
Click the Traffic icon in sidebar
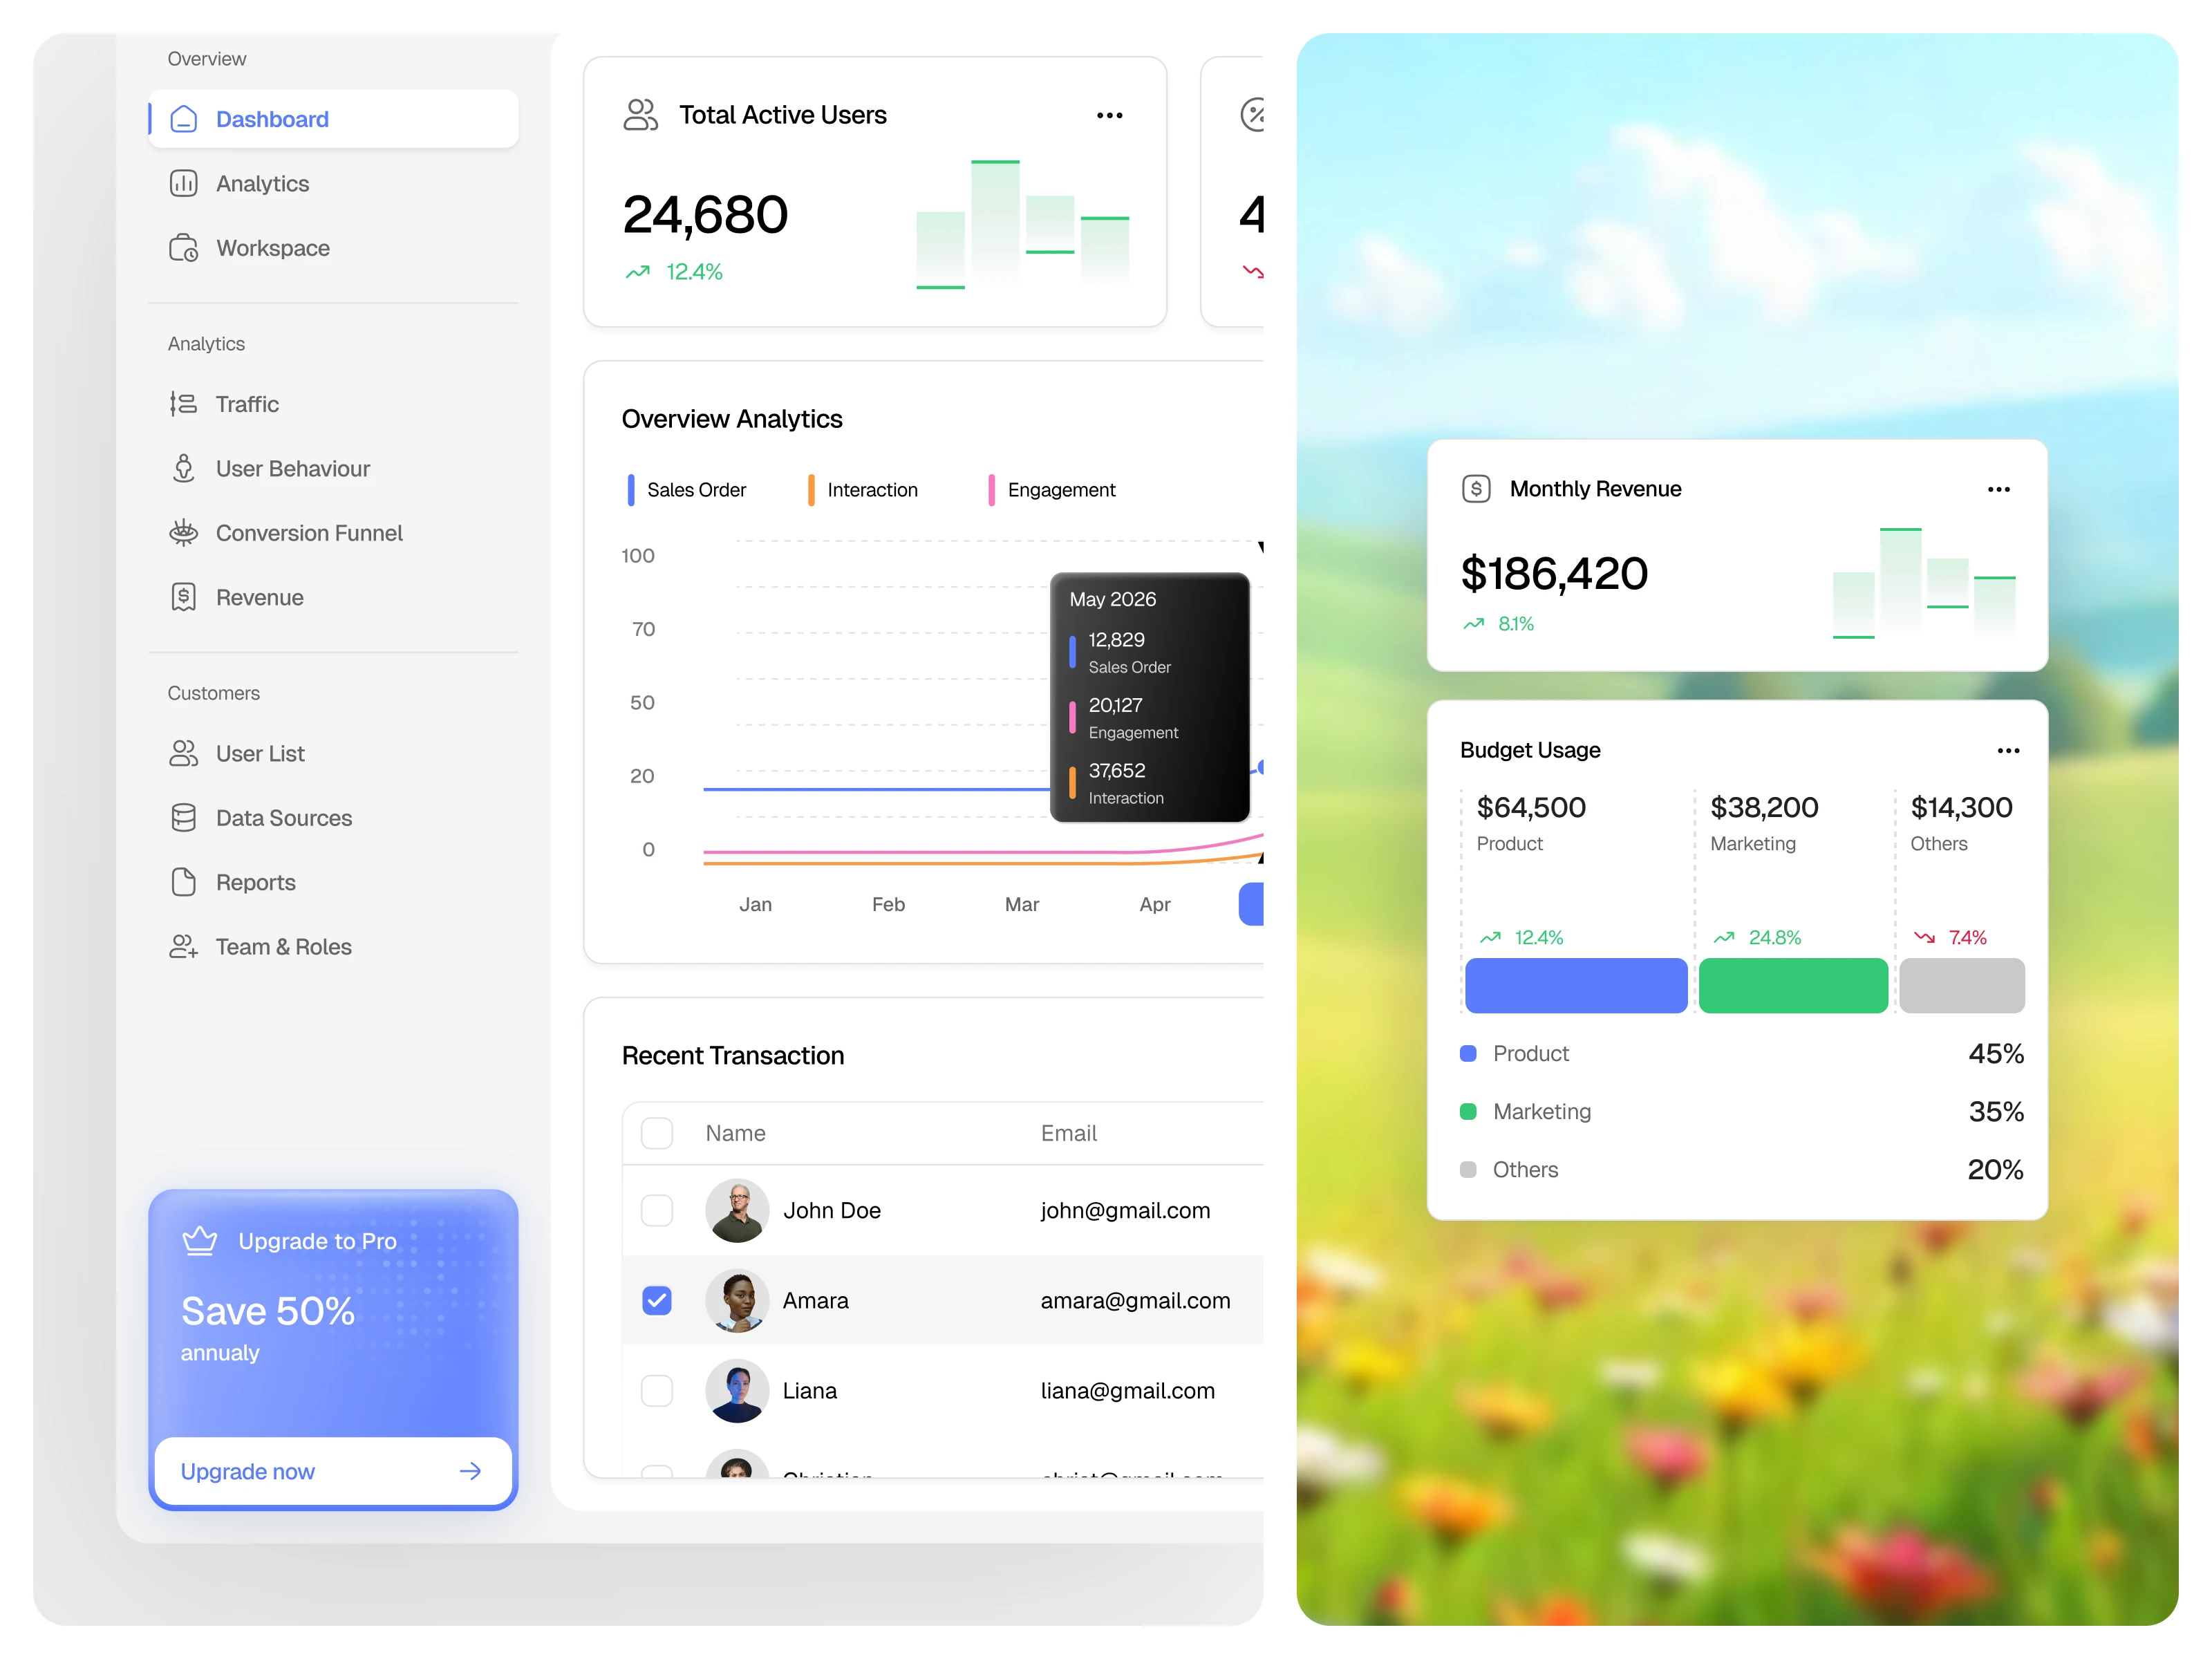[183, 404]
